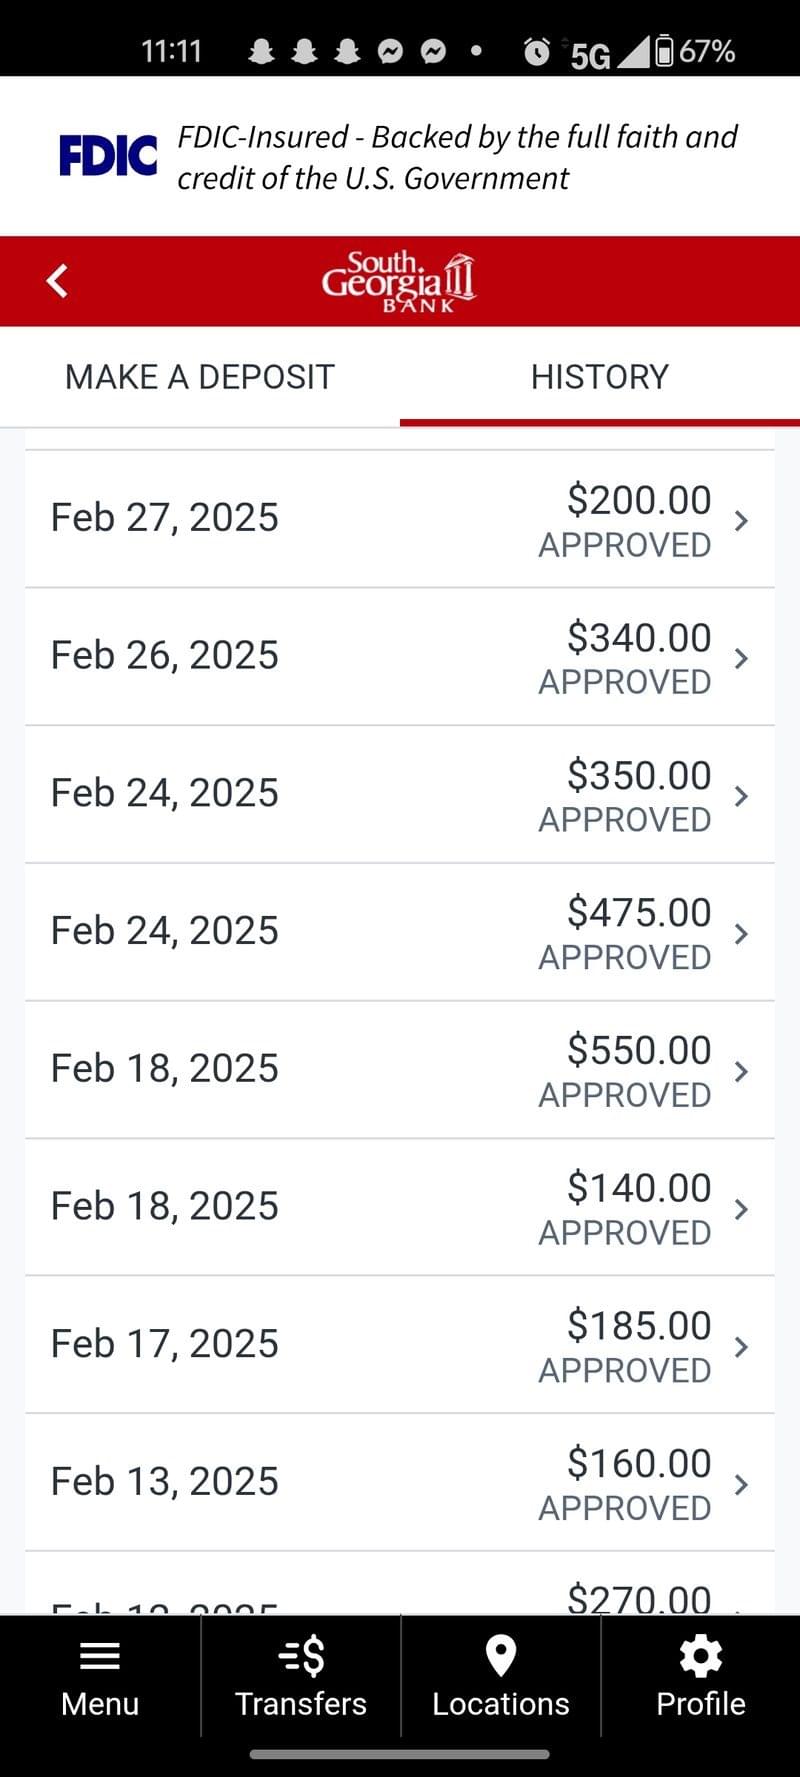Screen dimensions: 800x1777
Task: Expand the $200.00 deposit chevron
Action: click(x=741, y=520)
